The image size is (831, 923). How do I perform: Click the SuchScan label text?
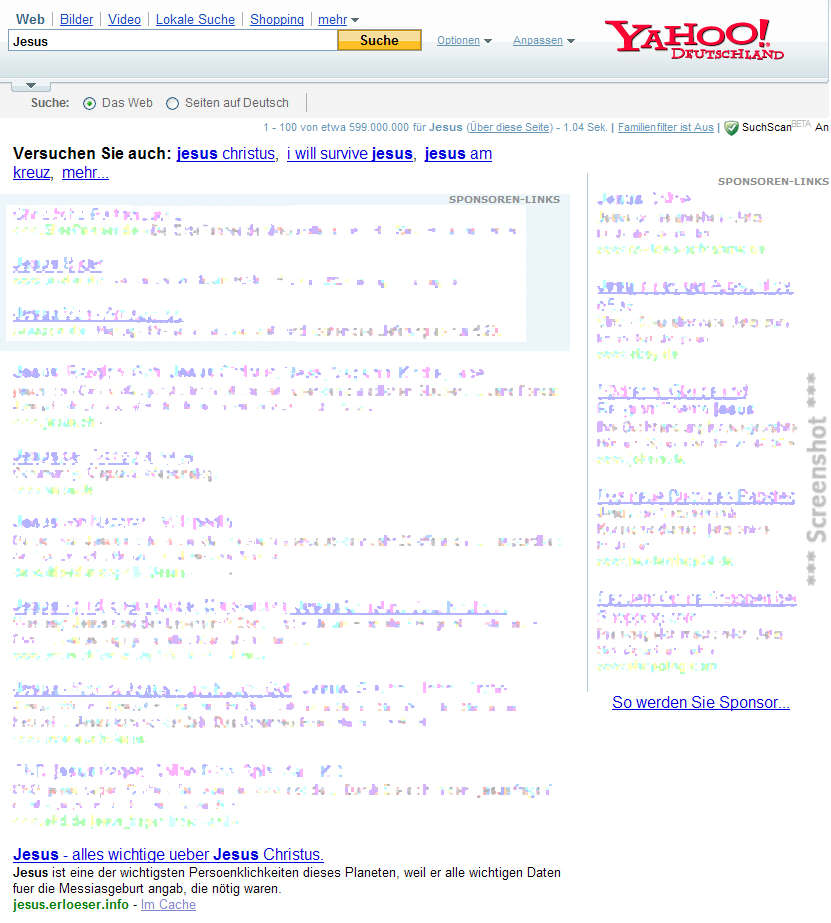pos(766,127)
